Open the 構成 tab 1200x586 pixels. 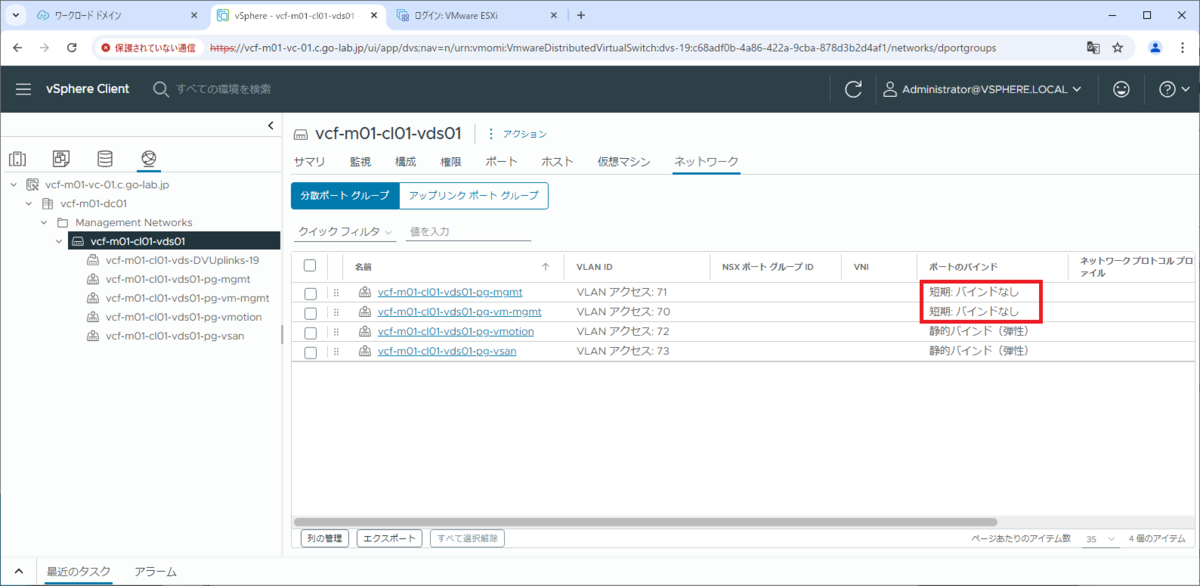click(406, 161)
